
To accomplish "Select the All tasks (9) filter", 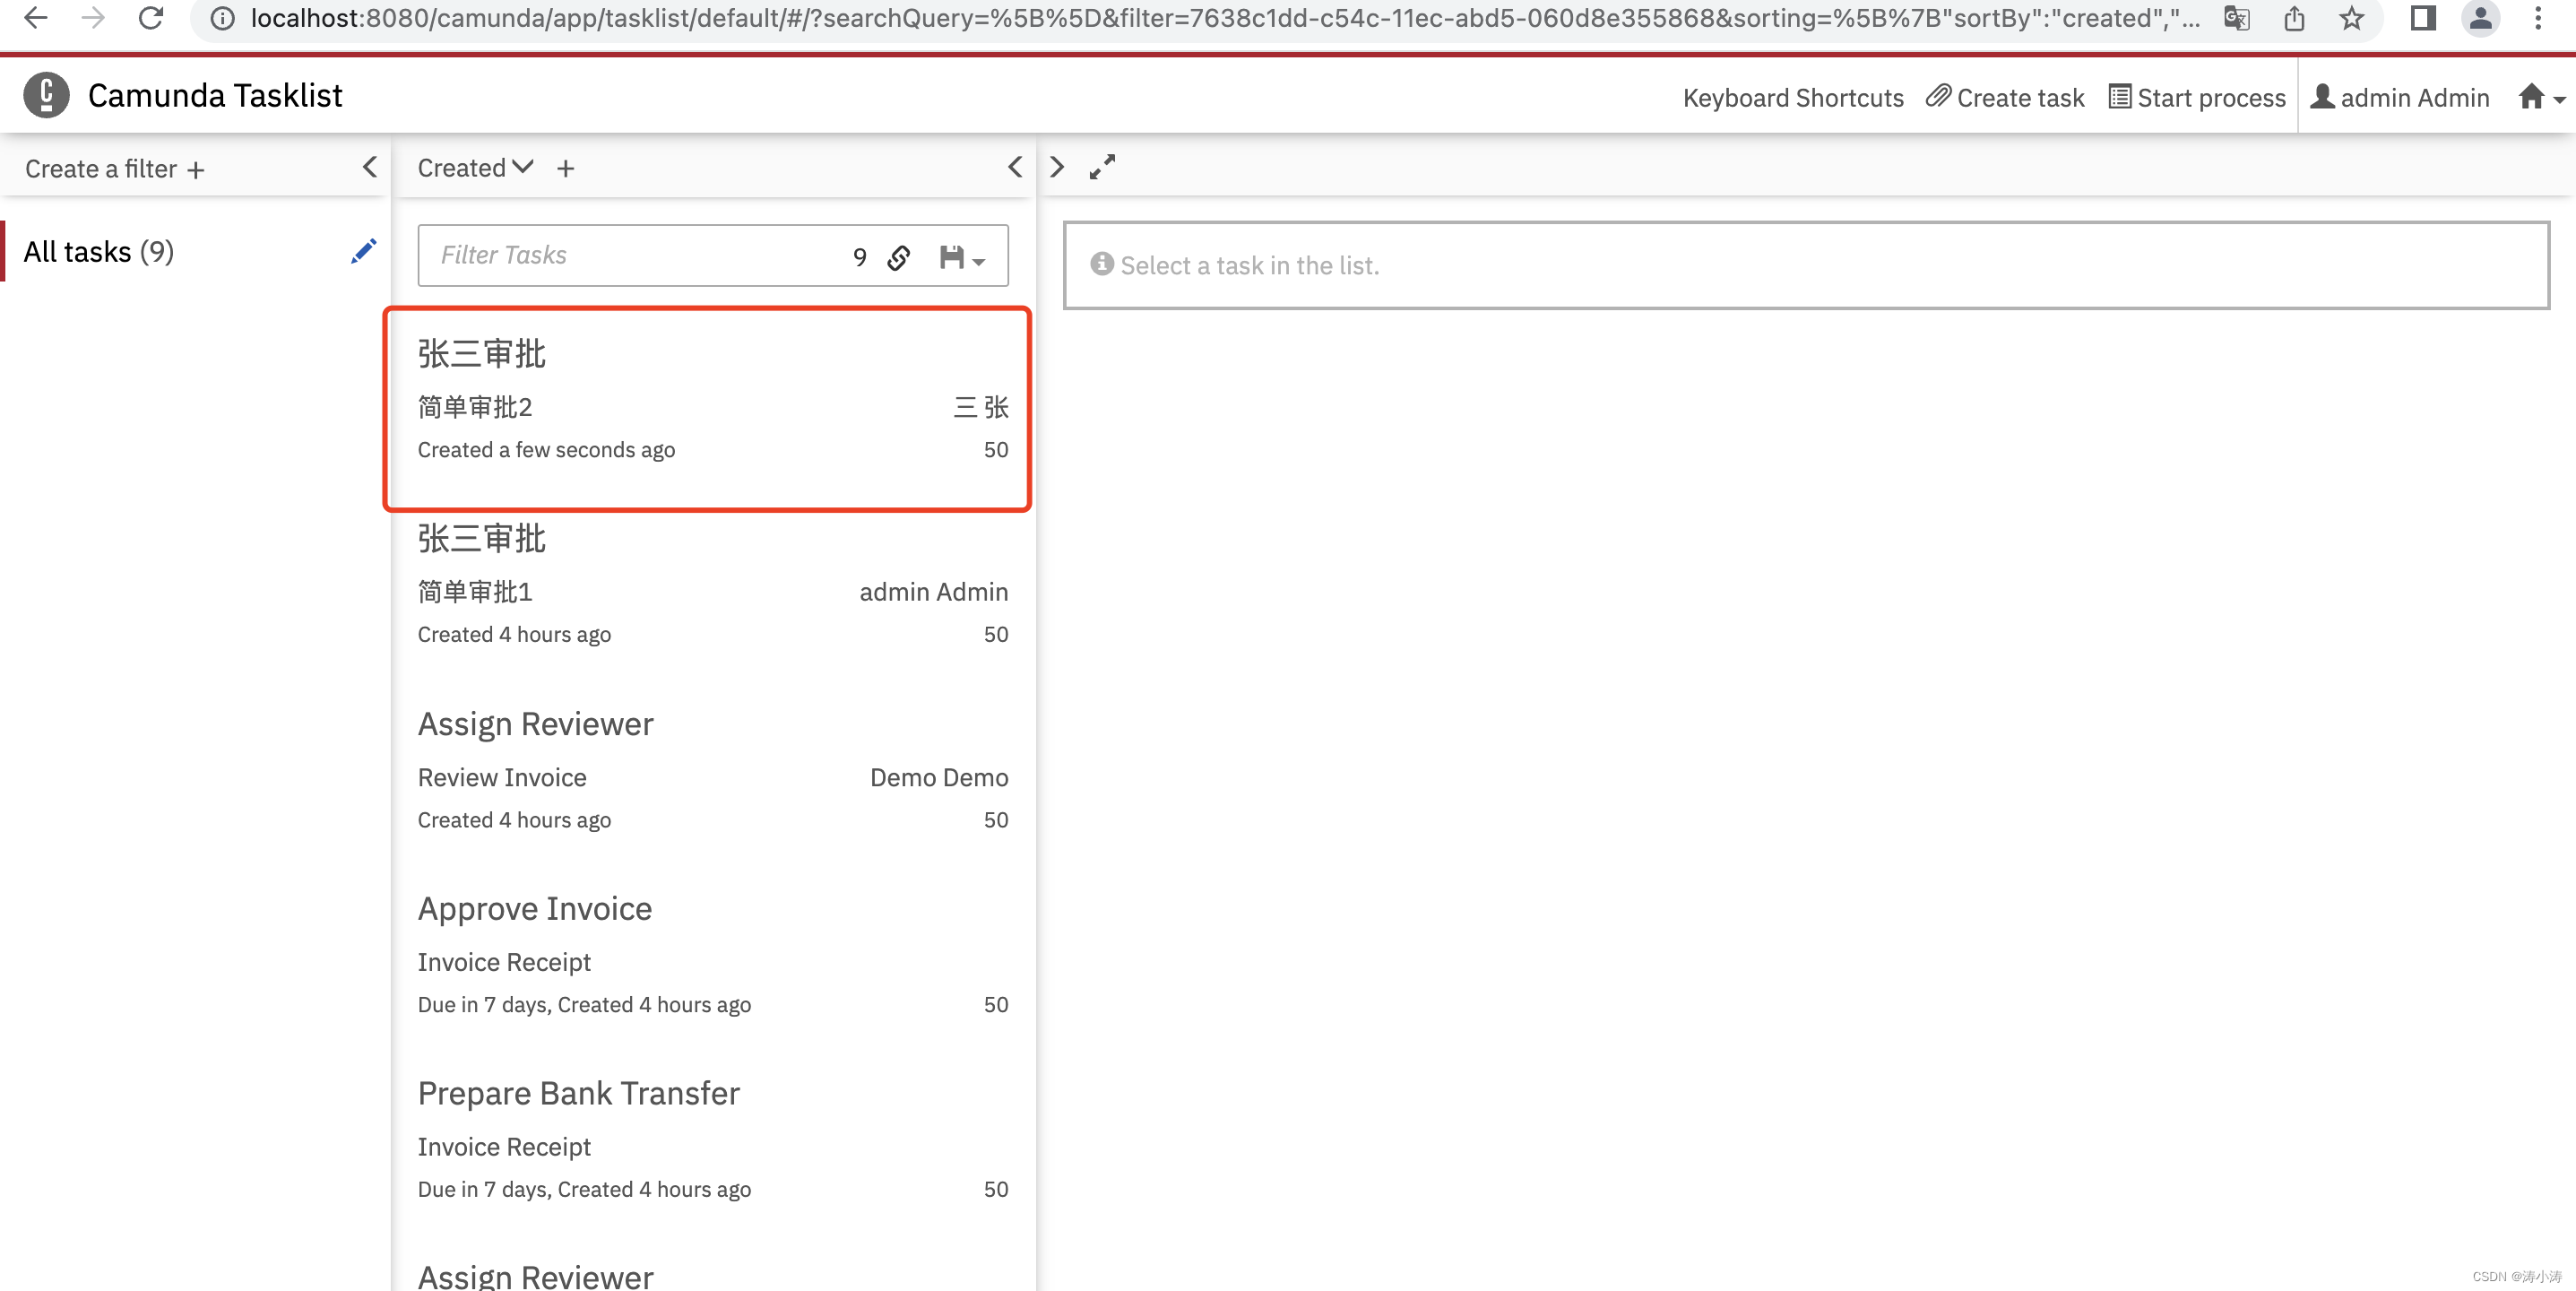I will 99,251.
